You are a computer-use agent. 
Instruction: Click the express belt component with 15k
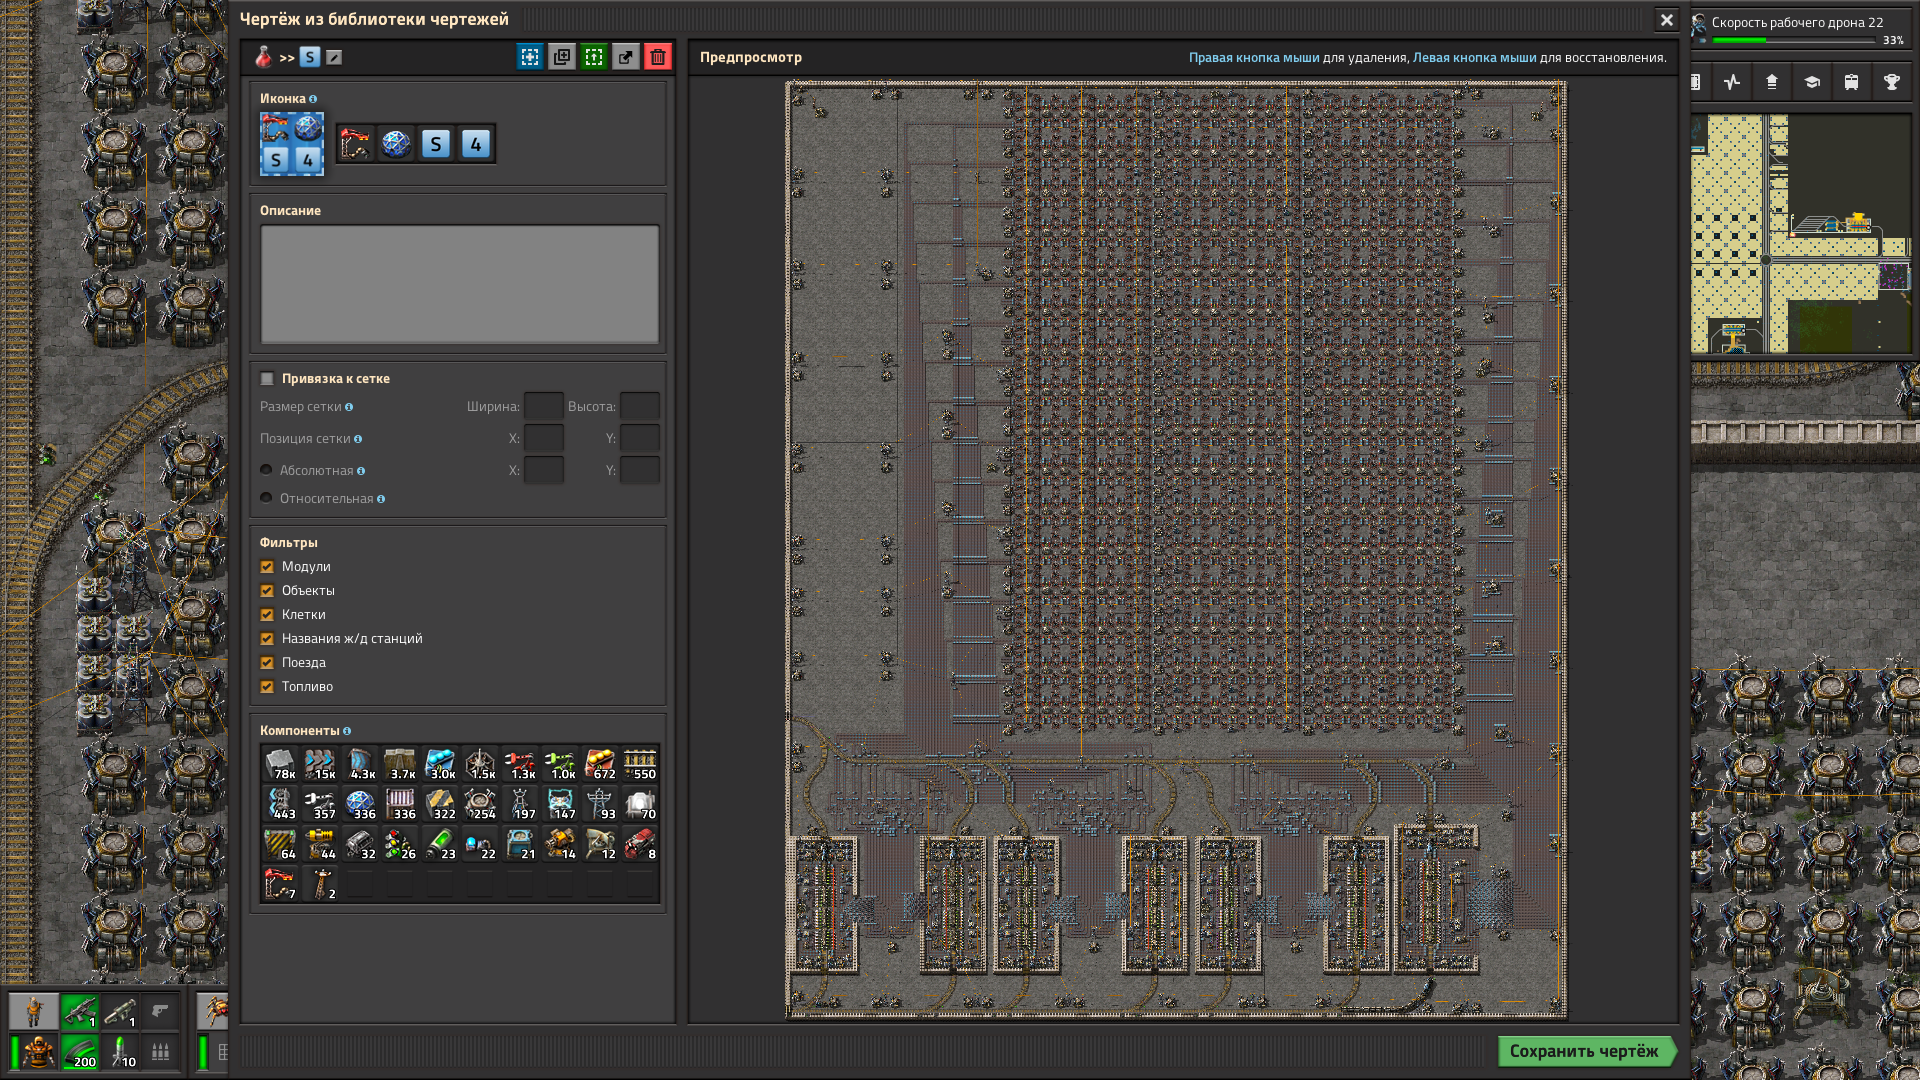pos(320,764)
